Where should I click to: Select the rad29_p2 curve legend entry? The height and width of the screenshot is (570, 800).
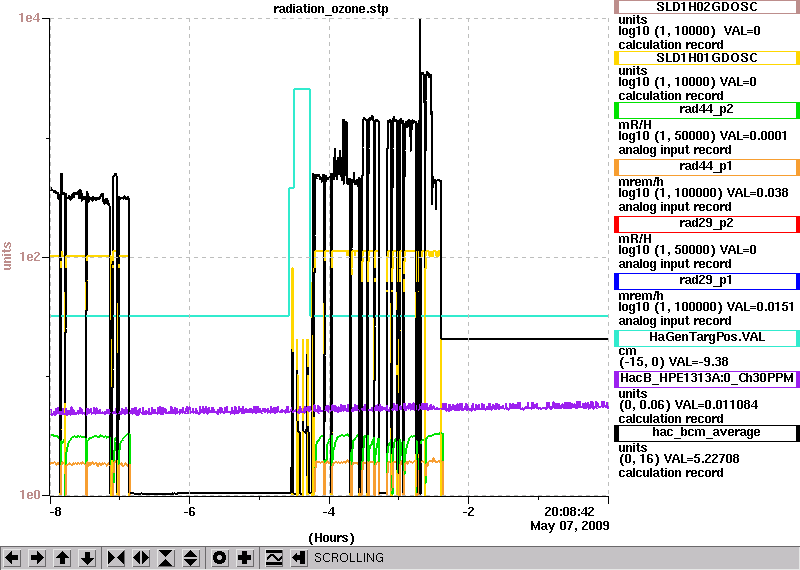[x=707, y=224]
